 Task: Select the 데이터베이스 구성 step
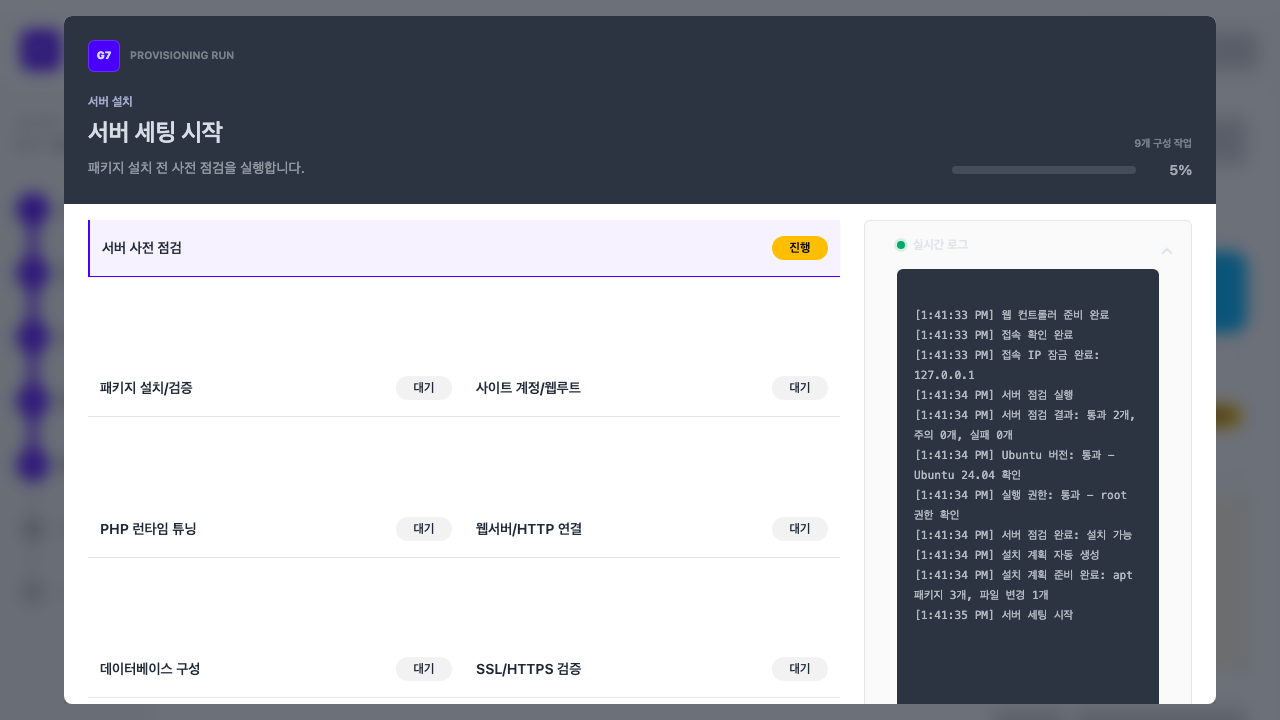click(276, 669)
